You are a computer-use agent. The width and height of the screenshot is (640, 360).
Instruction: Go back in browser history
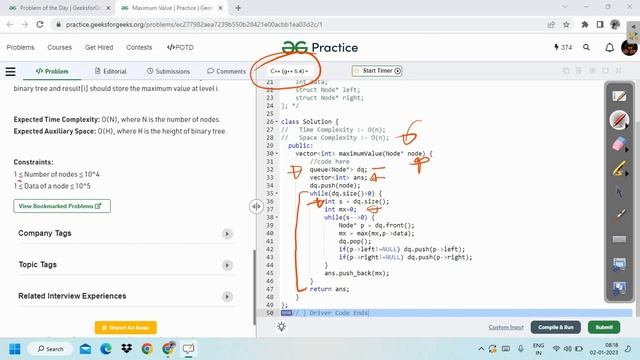click(10, 24)
